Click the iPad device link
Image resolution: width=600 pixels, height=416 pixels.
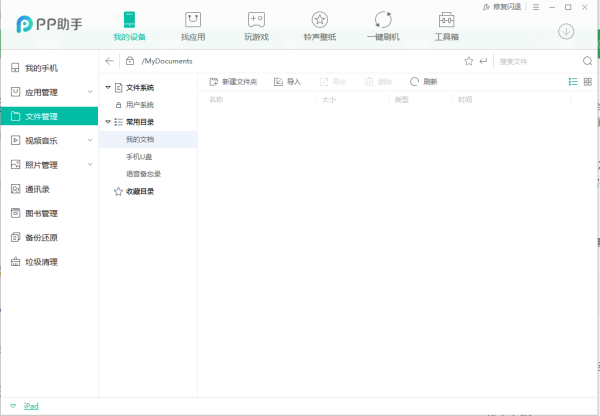tap(31, 406)
